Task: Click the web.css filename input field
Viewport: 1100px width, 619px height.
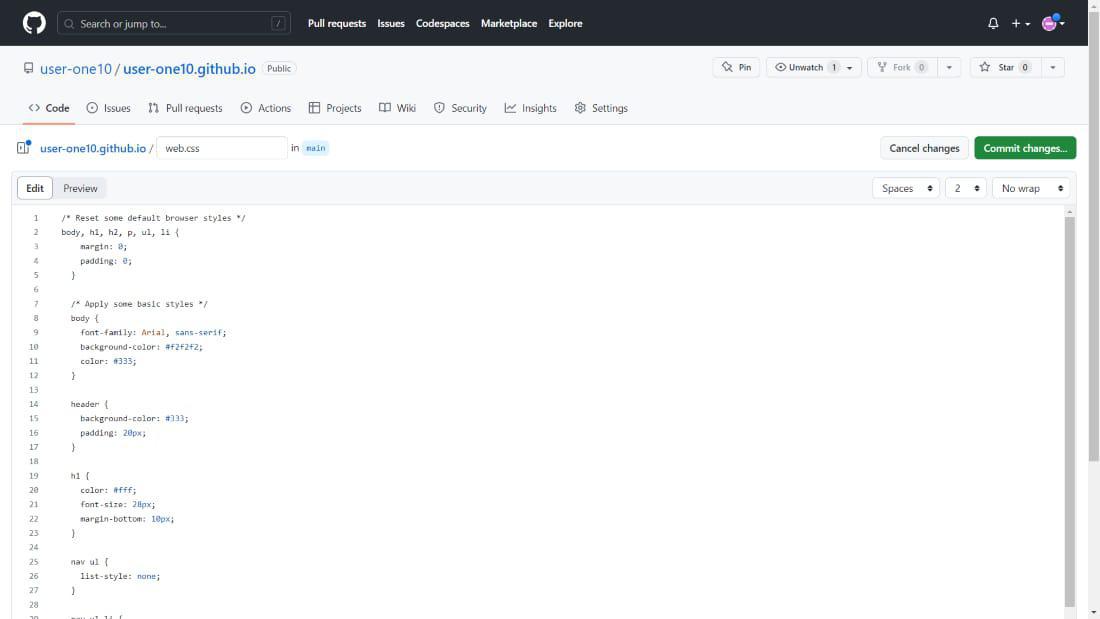Action: tap(221, 146)
